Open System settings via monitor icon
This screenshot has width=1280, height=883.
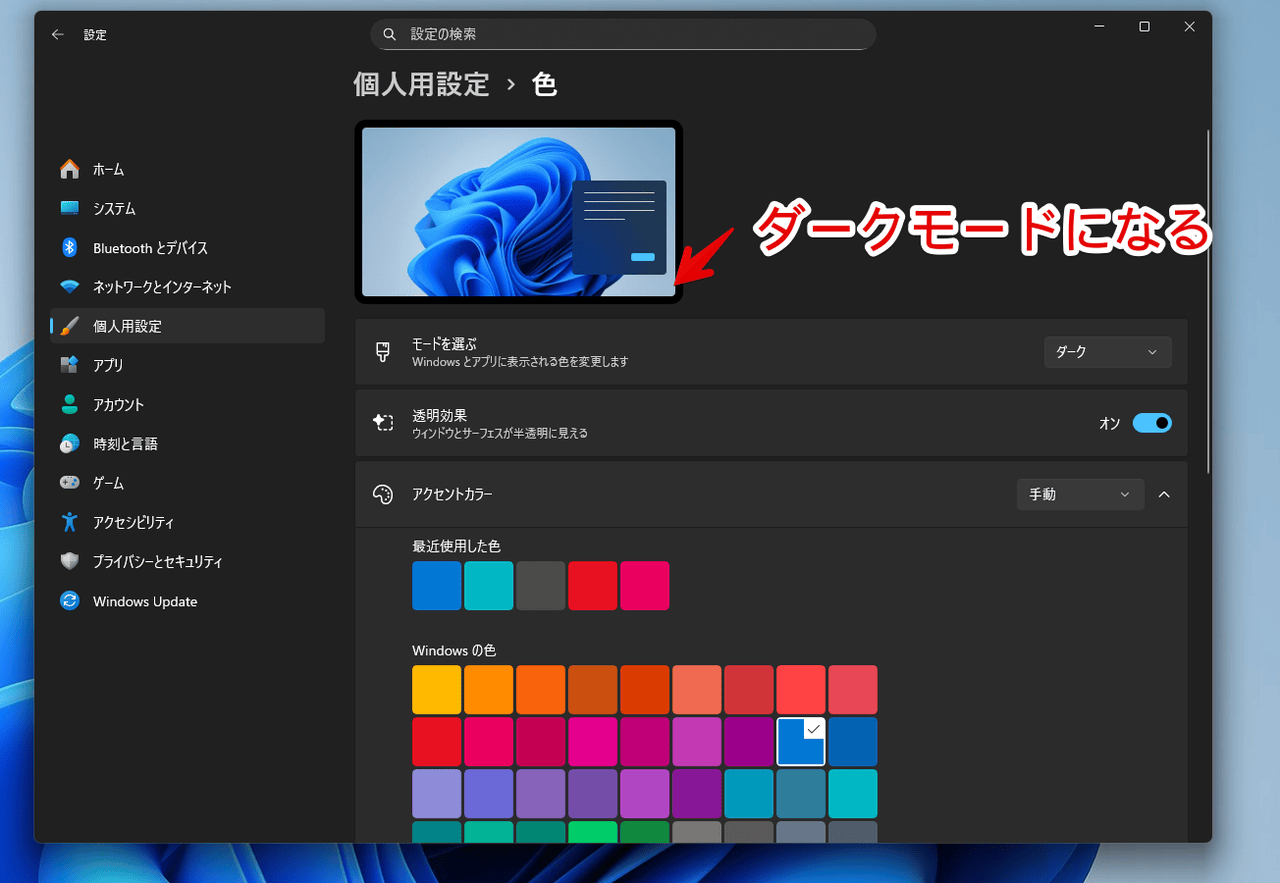click(69, 209)
